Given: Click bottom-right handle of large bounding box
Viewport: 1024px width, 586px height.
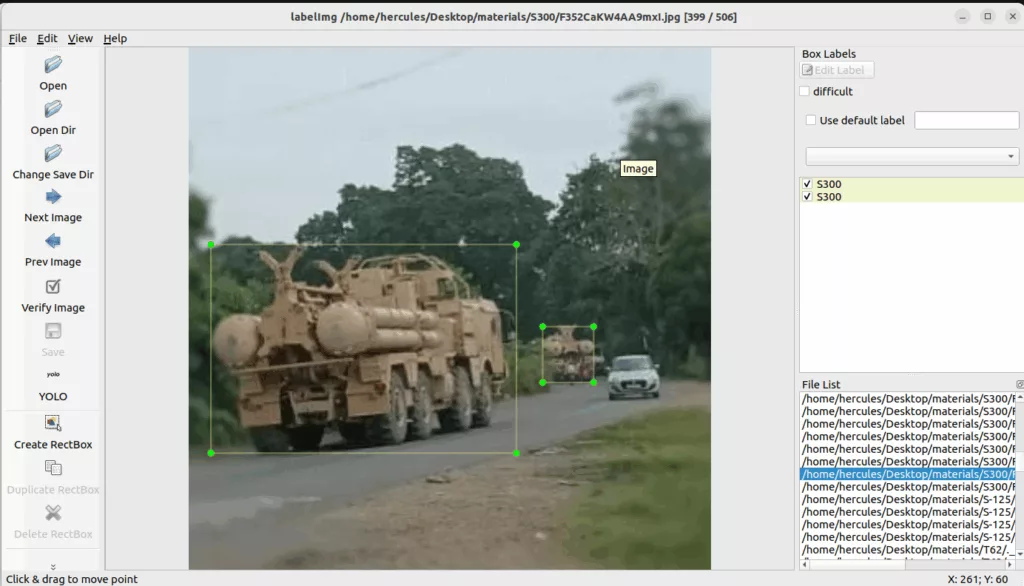Looking at the screenshot, I should click(517, 453).
